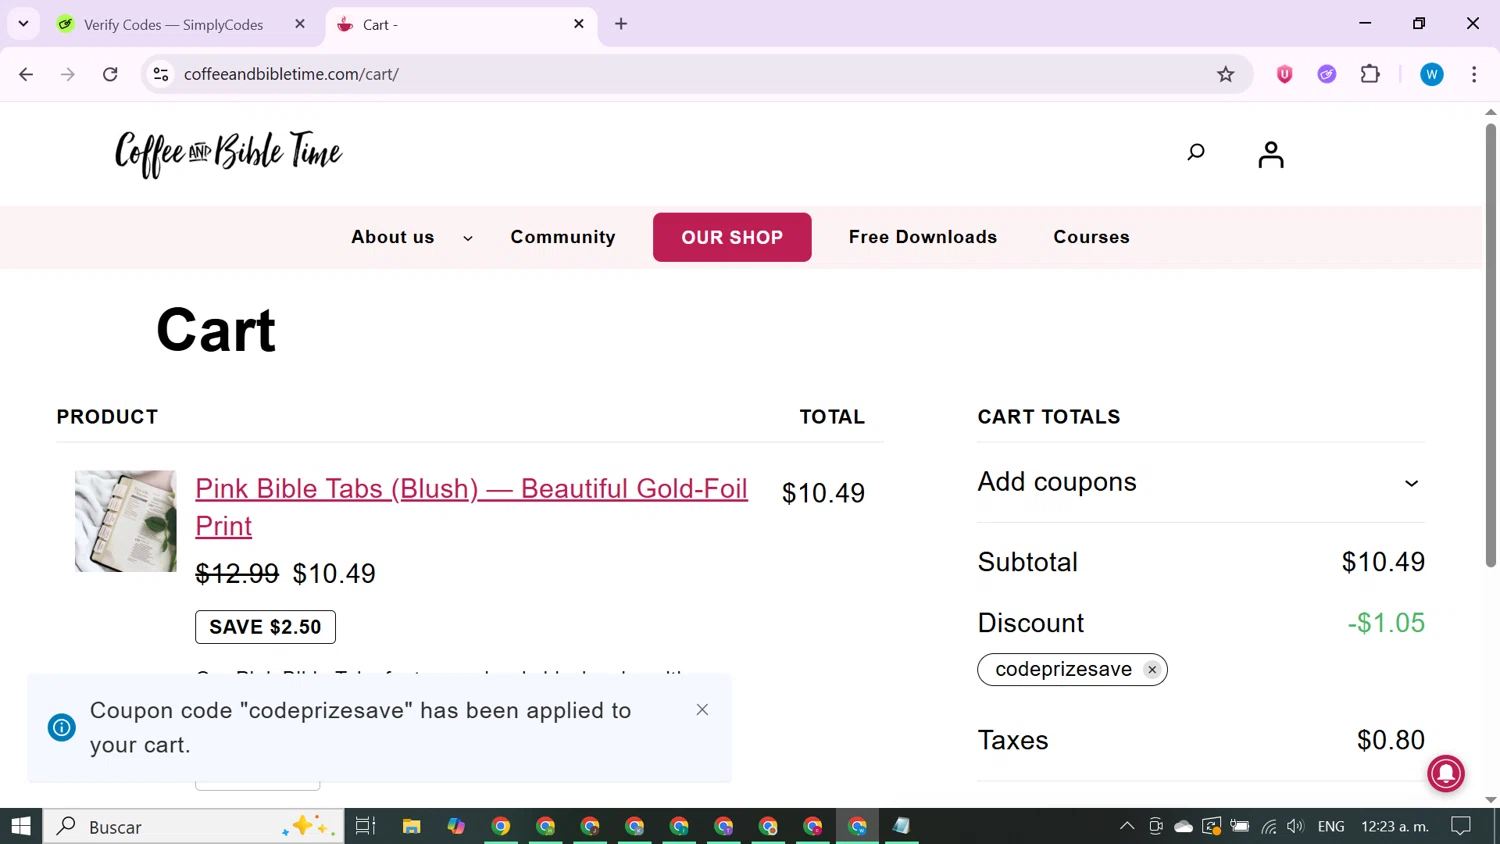Open the OneDrive cloud tray icon

point(1183,826)
